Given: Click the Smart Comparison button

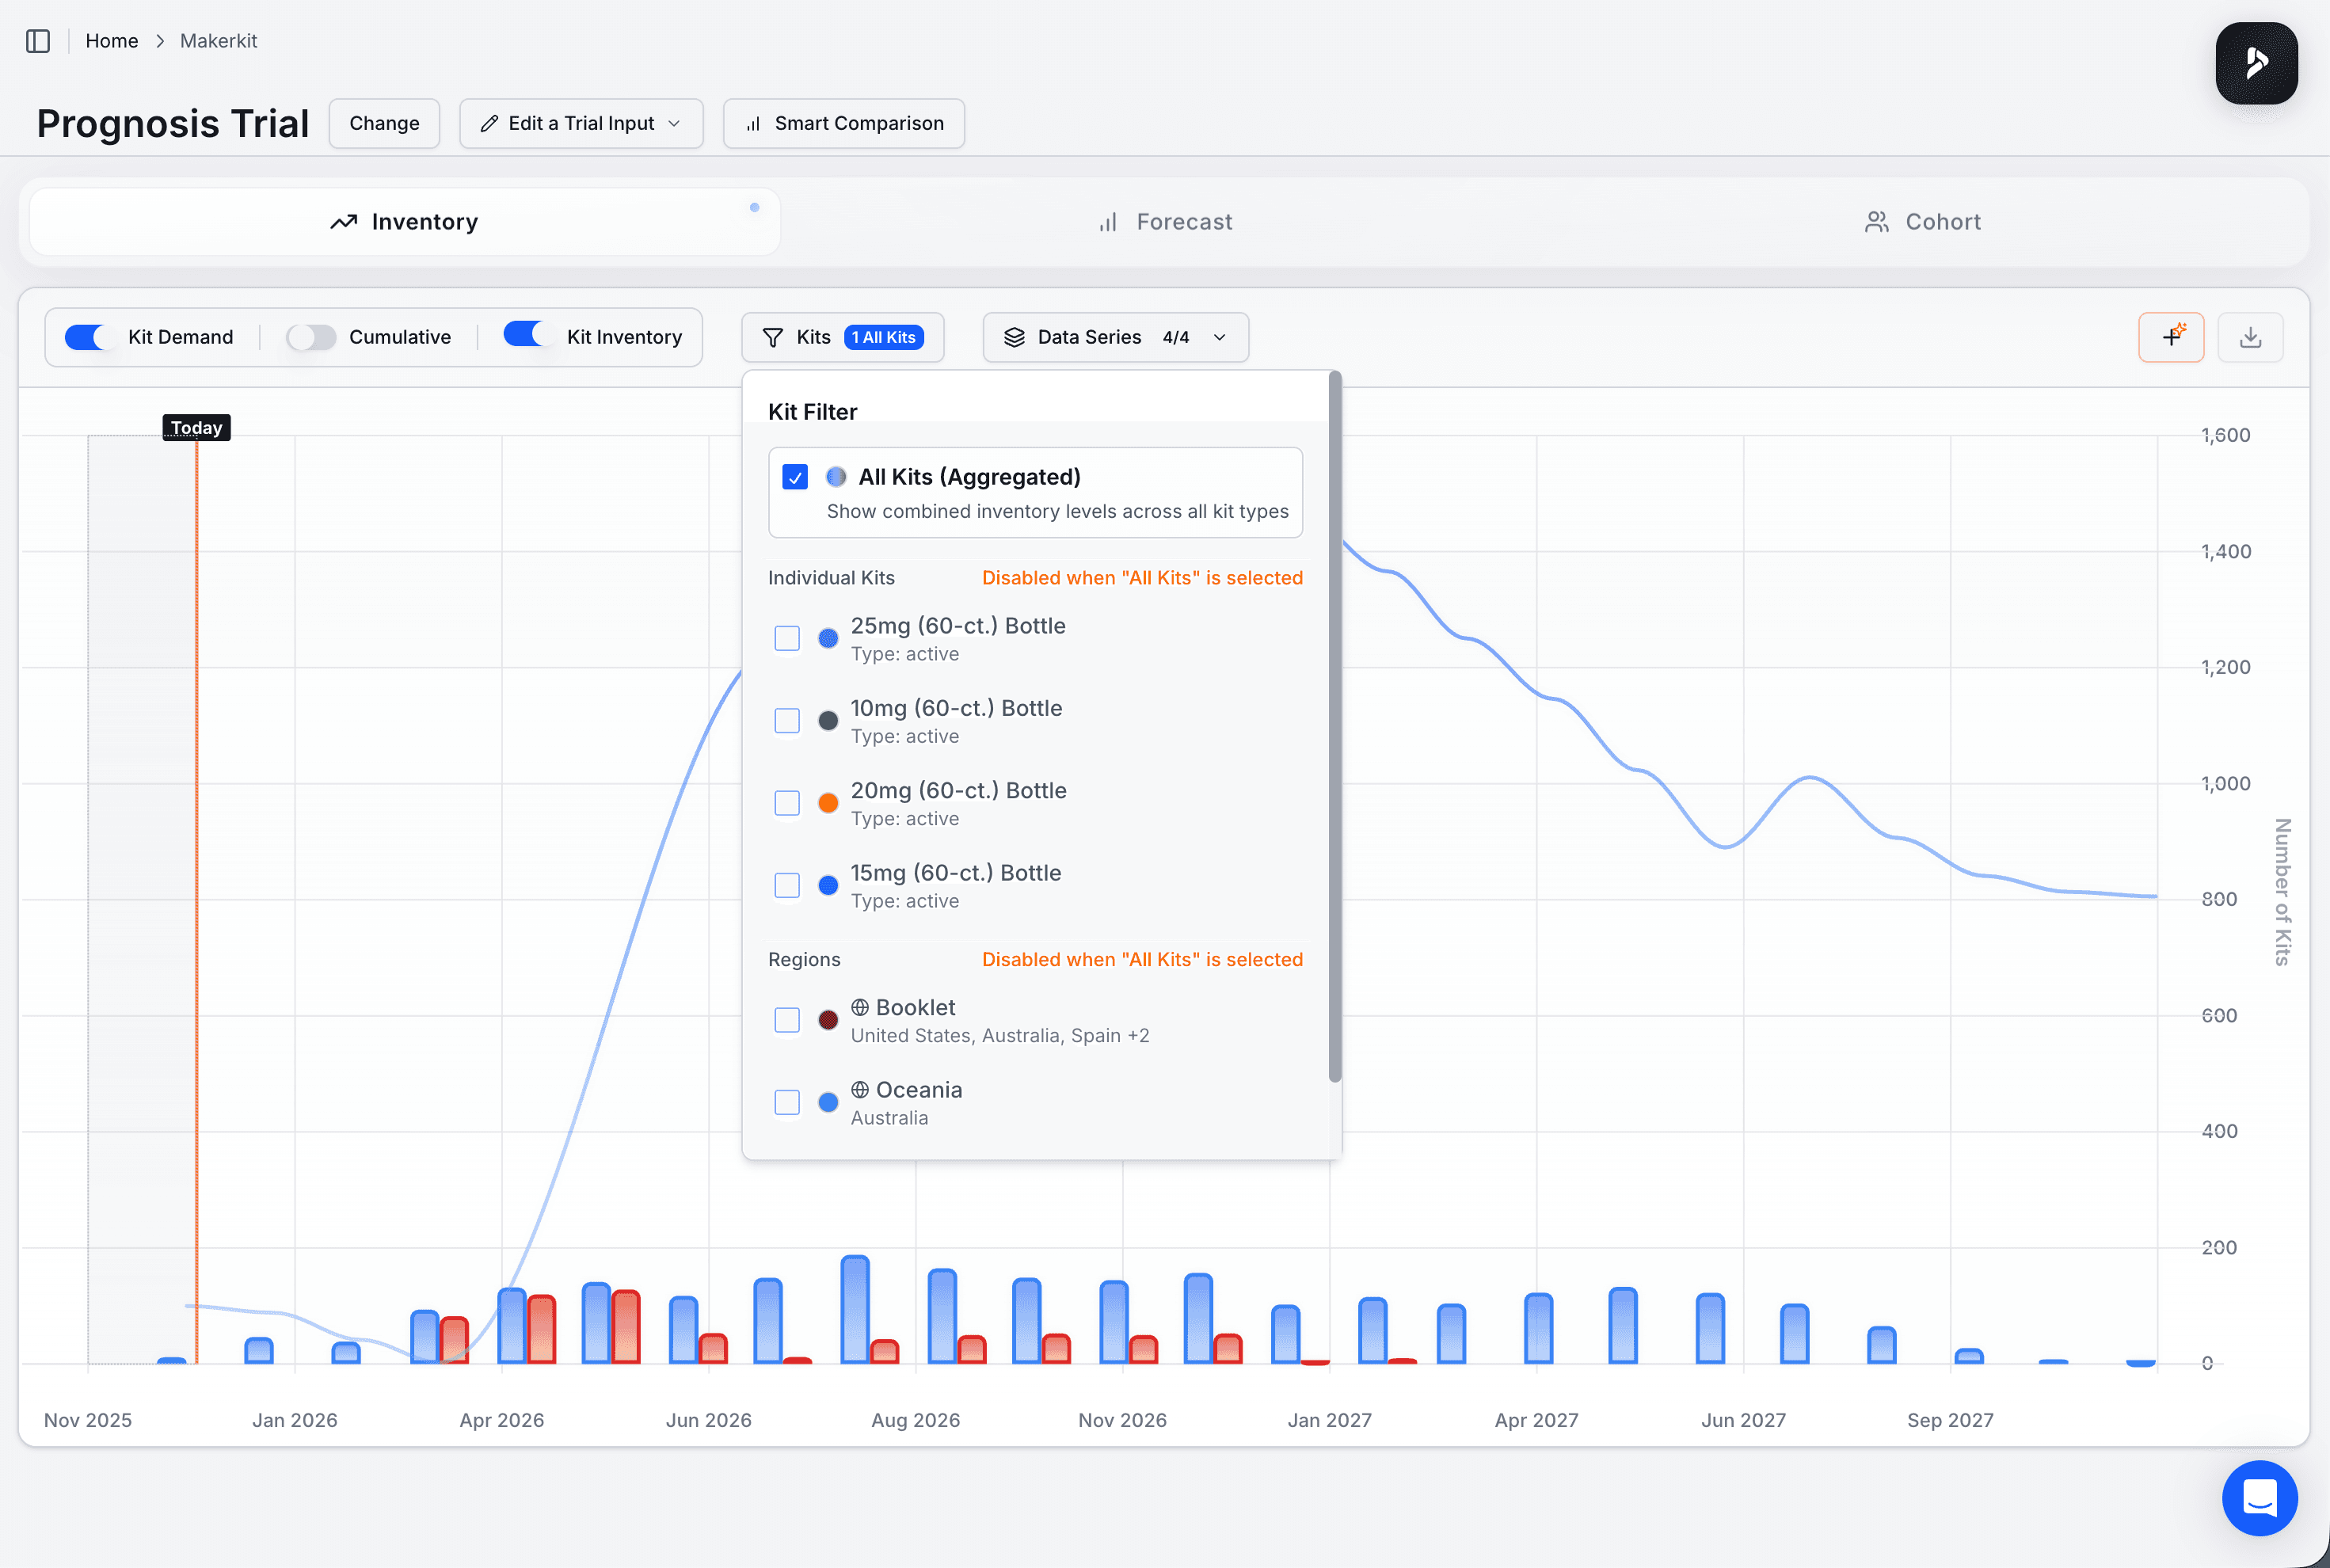Looking at the screenshot, I should (x=843, y=123).
